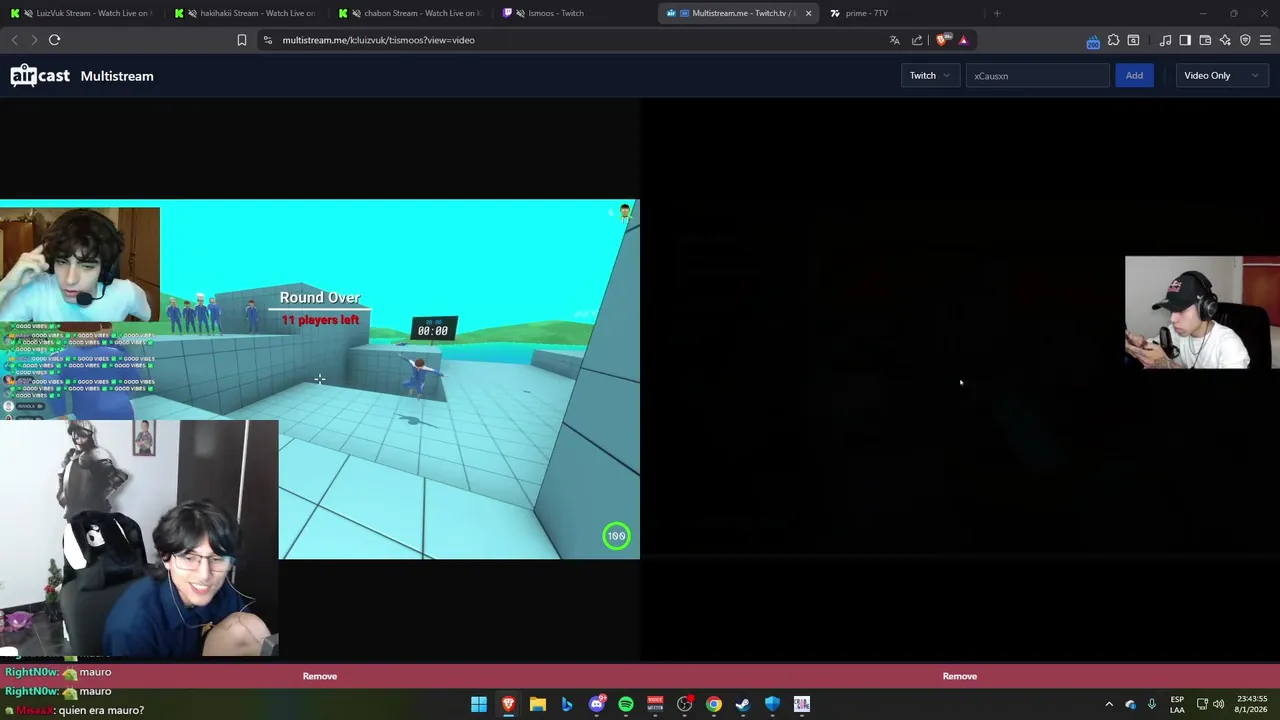1280x720 pixels.
Task: Open Brave Shields lion icon
Action: (x=942, y=40)
